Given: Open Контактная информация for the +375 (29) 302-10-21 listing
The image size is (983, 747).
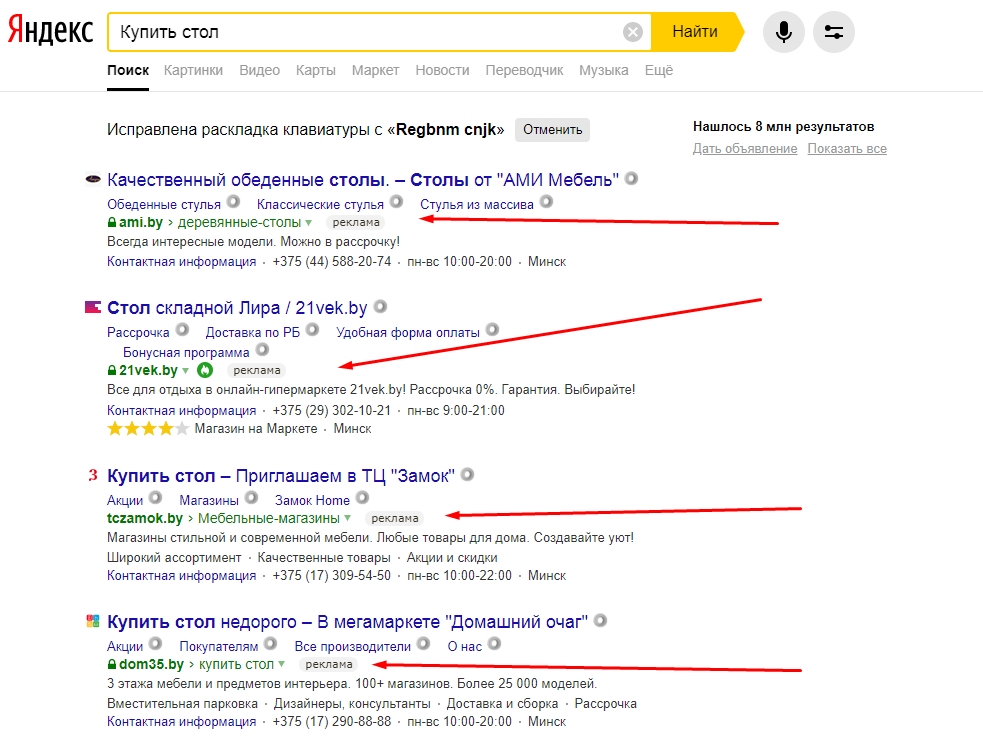Looking at the screenshot, I should coord(182,410).
